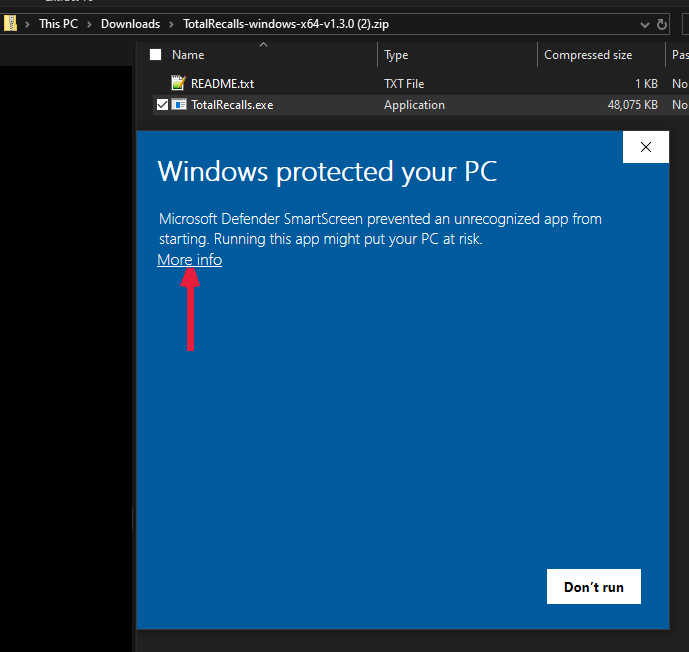Sort by the Type column header

pos(396,54)
